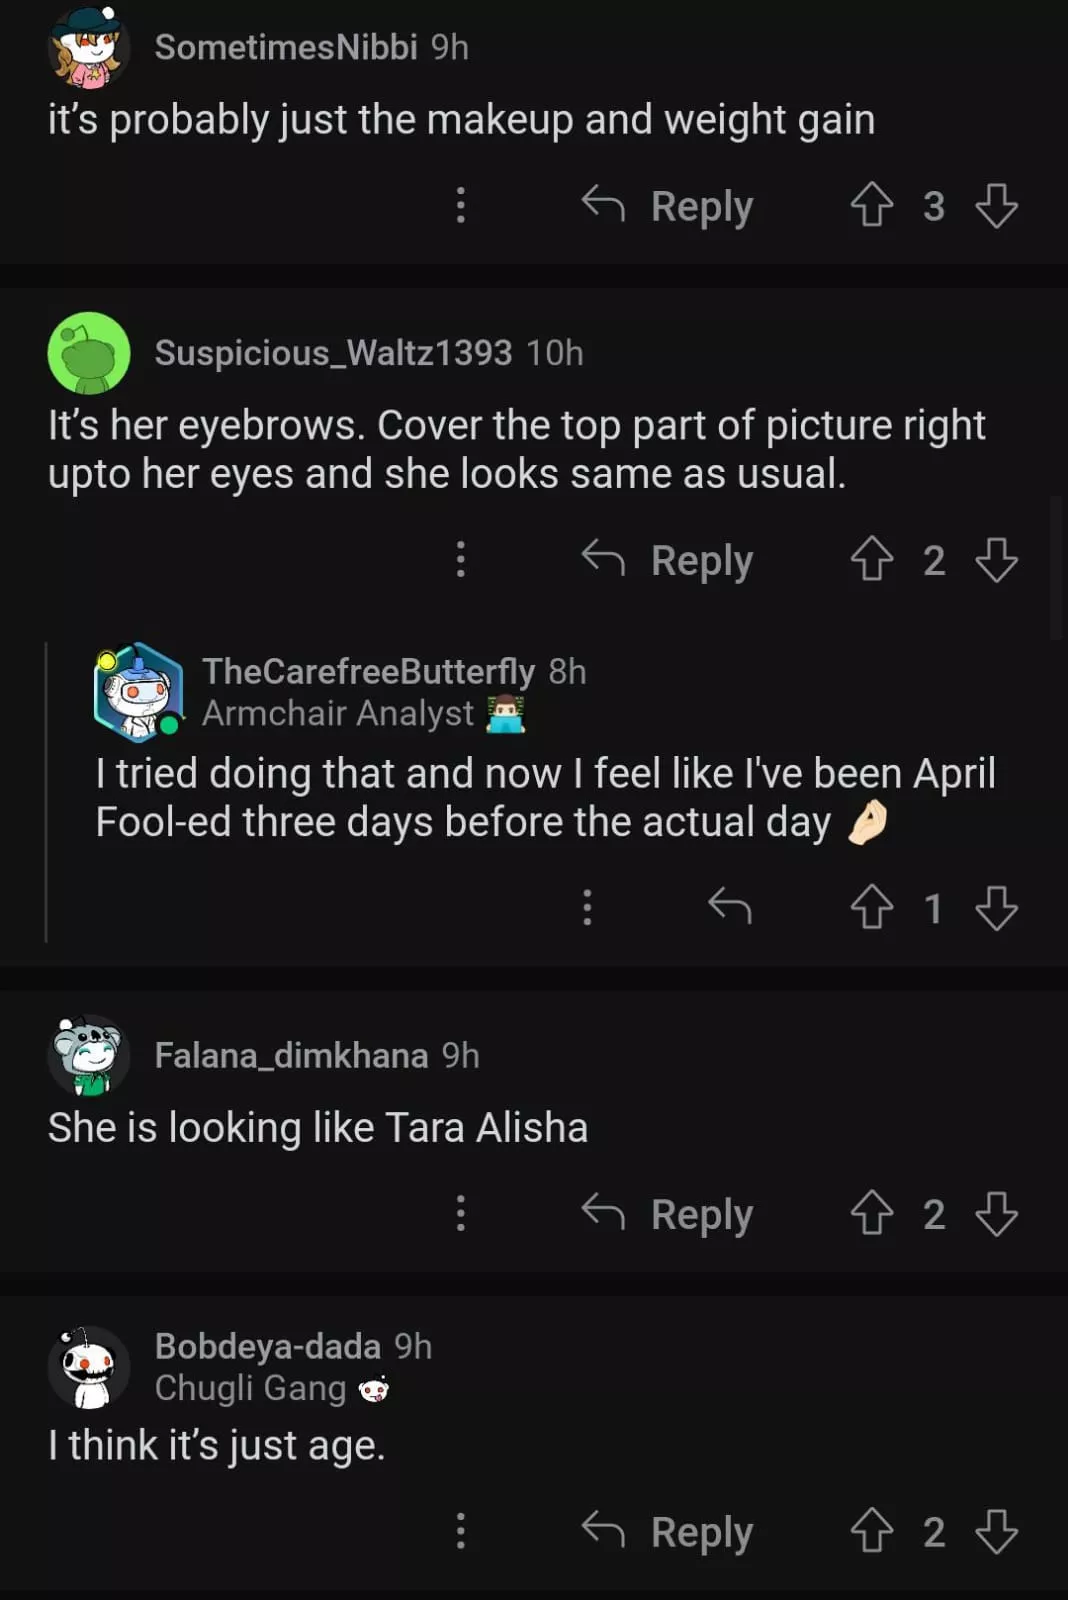Screen dimensions: 1068x1600
Task: Open three-dot menu on Falana_dimkhana's comment
Action: tap(460, 1213)
